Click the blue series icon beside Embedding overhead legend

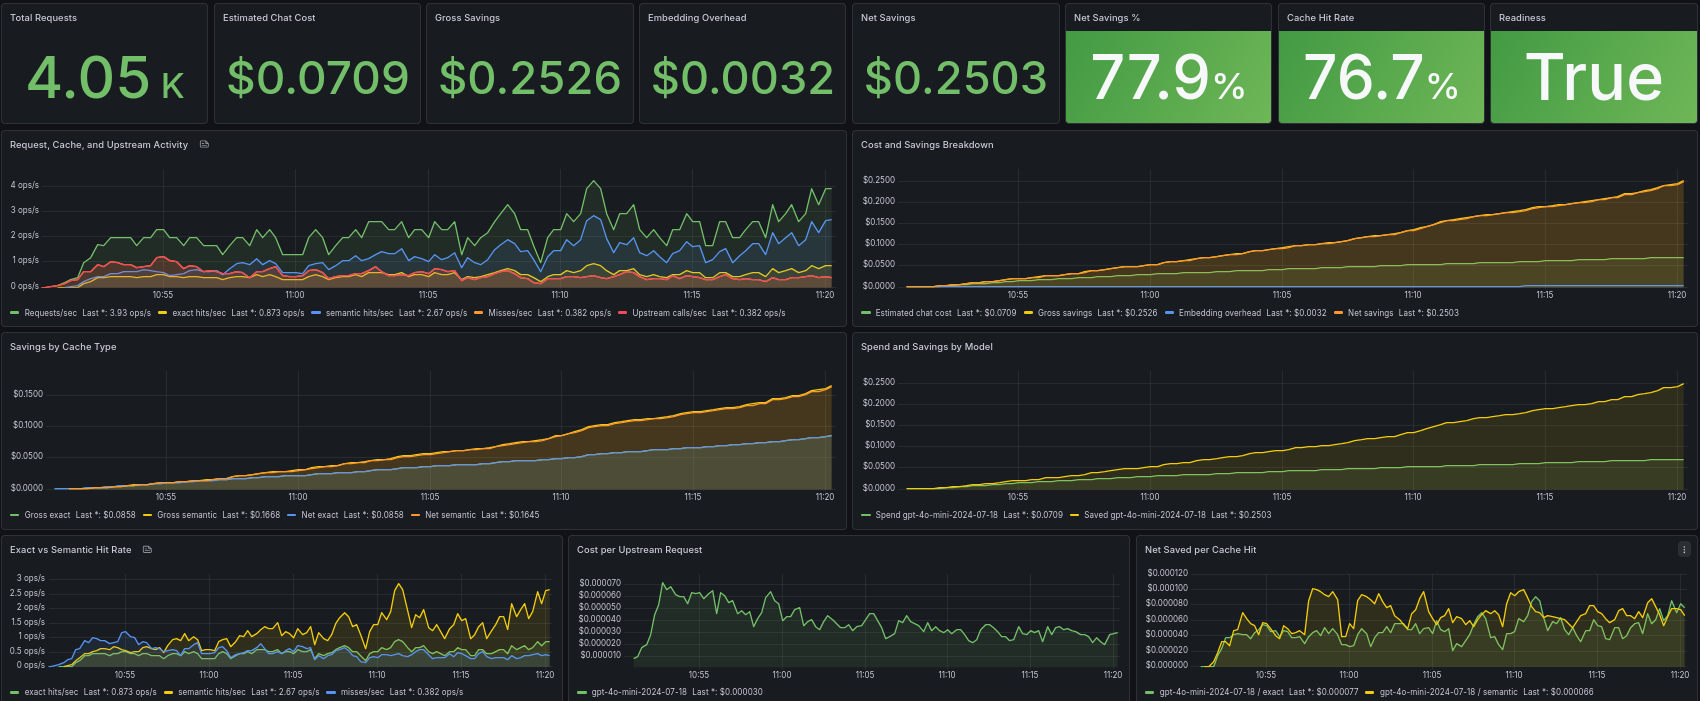[x=1170, y=313]
